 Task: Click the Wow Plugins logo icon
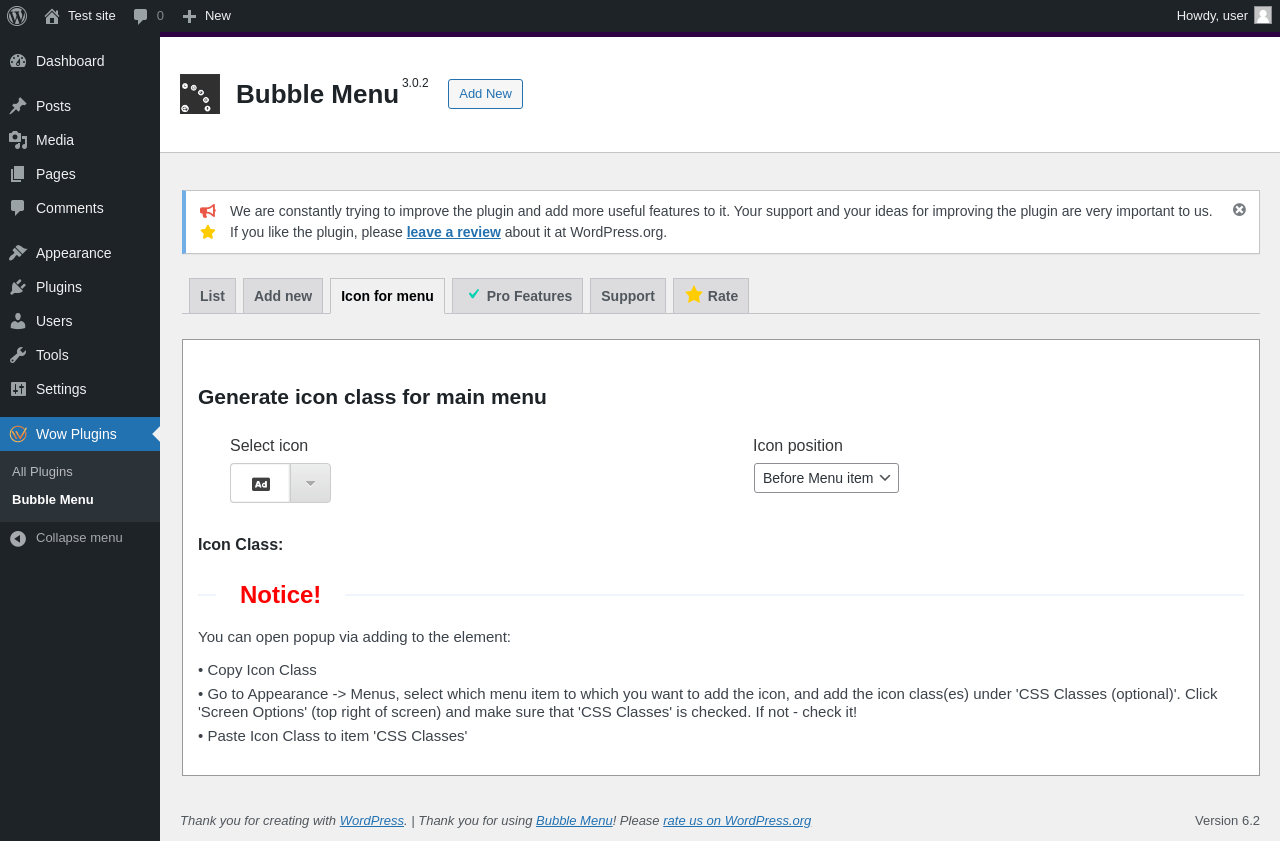pyautogui.click(x=18, y=434)
